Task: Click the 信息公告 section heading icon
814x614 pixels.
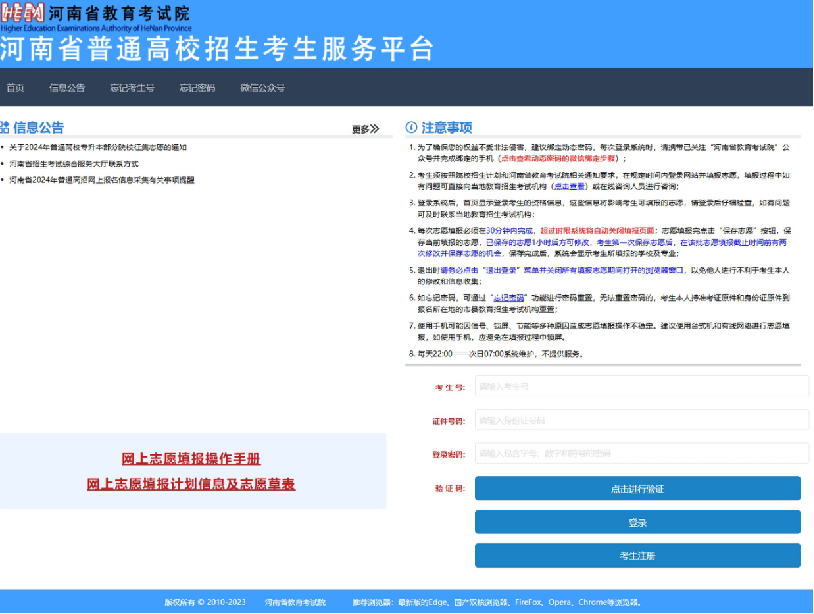Action: [x=5, y=127]
